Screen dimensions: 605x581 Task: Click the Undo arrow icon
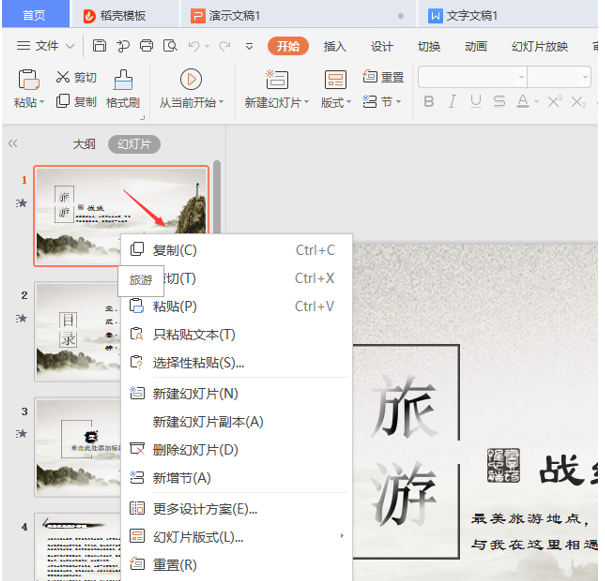pyautogui.click(x=194, y=46)
